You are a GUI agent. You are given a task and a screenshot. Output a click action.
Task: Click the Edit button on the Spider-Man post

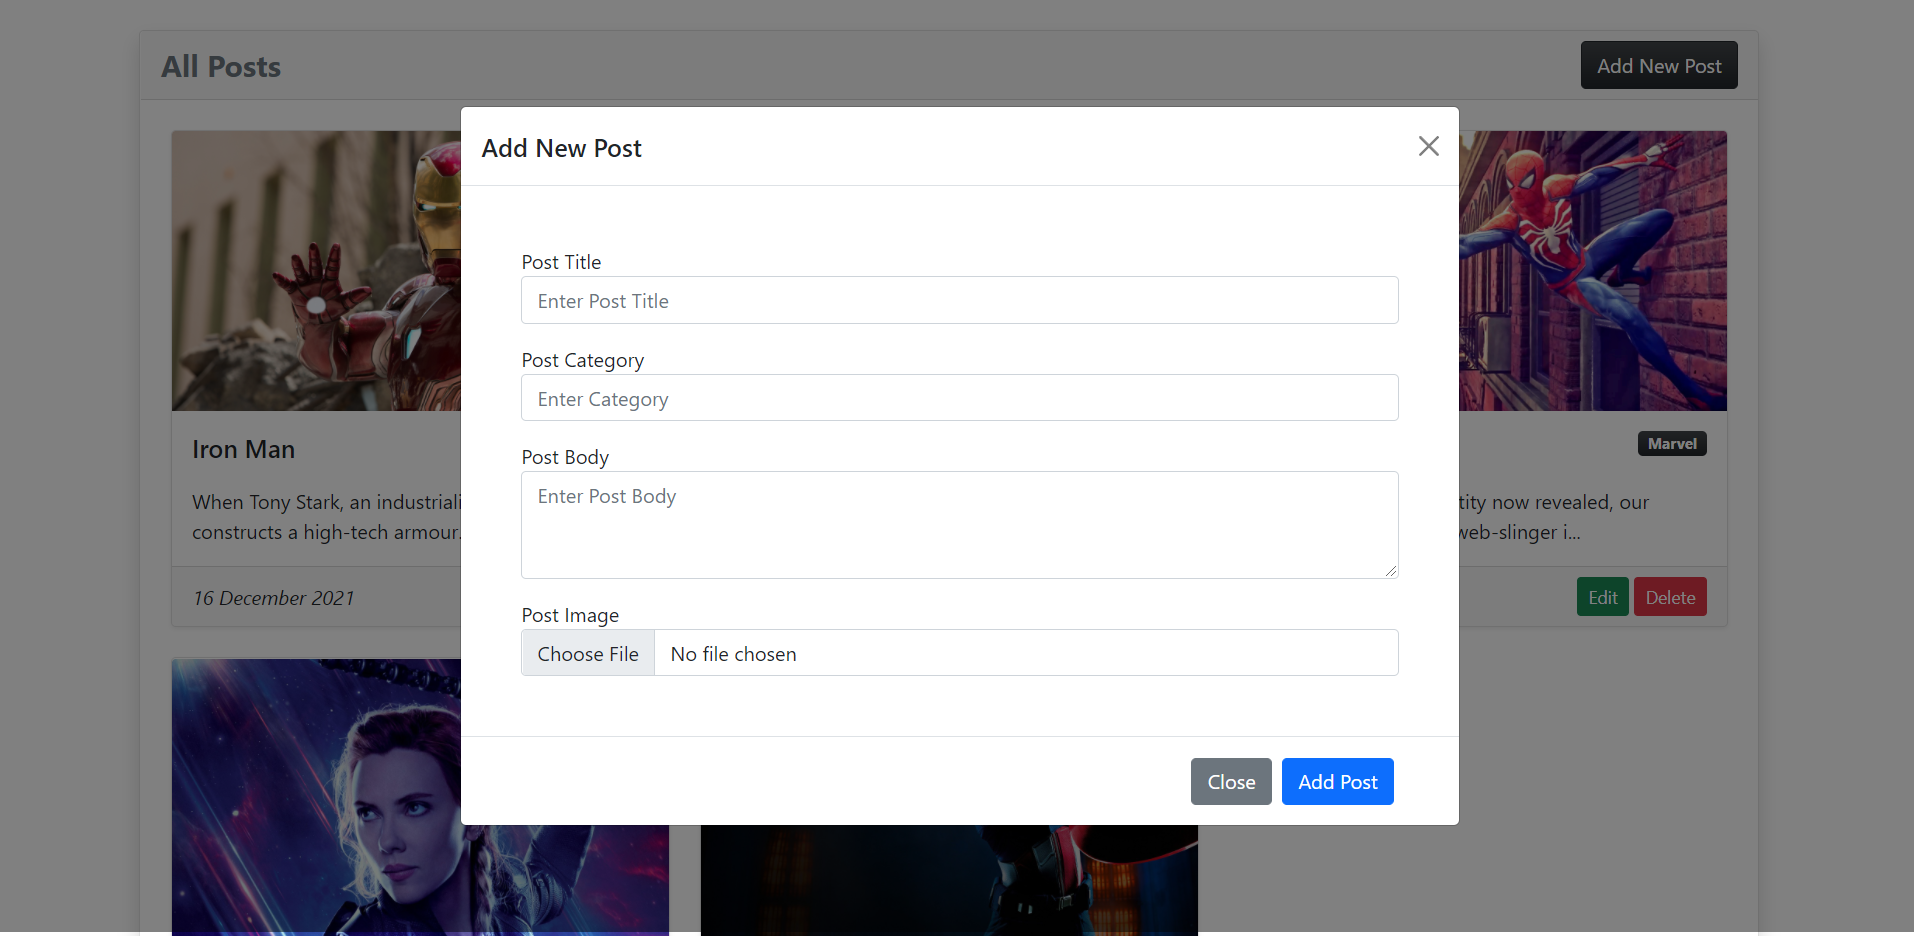[x=1601, y=596]
